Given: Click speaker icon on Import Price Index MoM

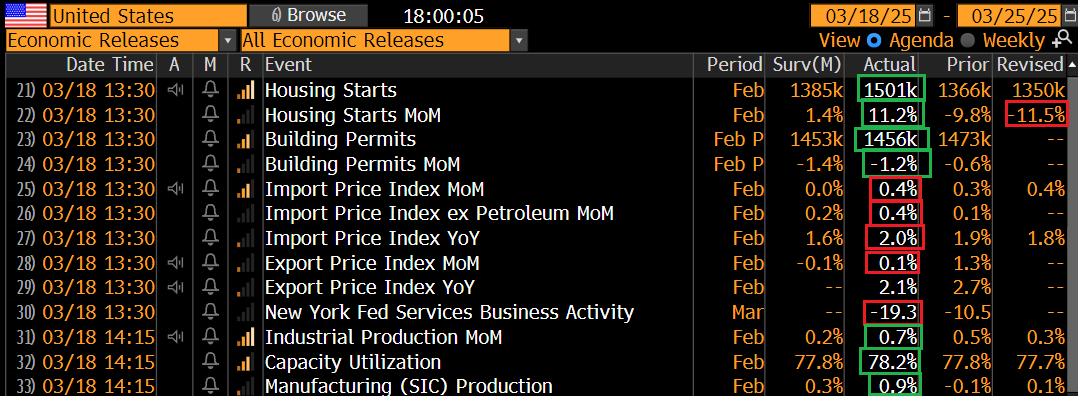Looking at the screenshot, I should tap(175, 189).
